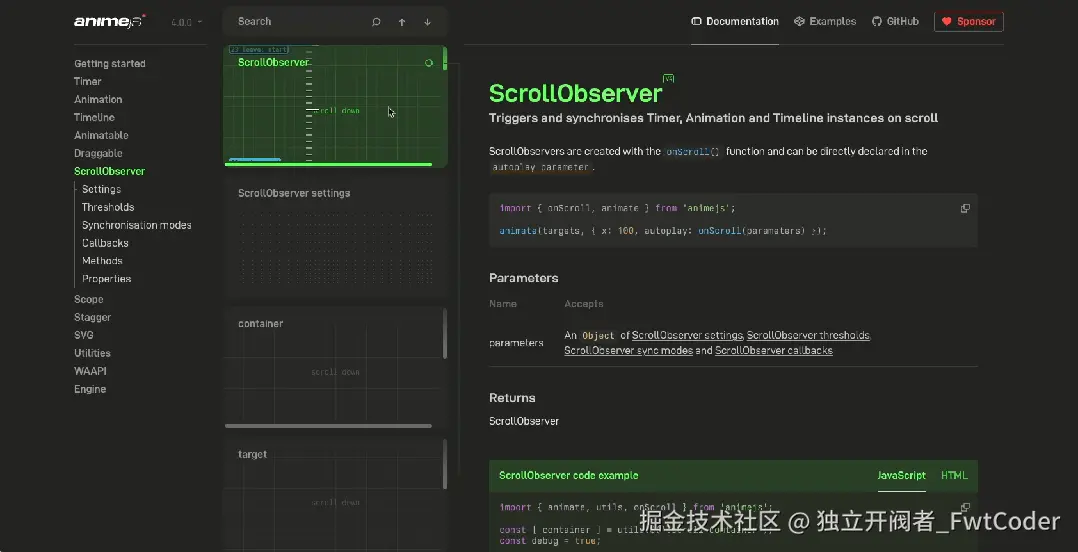The image size is (1078, 552).
Task: Follow the ScrollObserver settings link
Action: click(688, 335)
